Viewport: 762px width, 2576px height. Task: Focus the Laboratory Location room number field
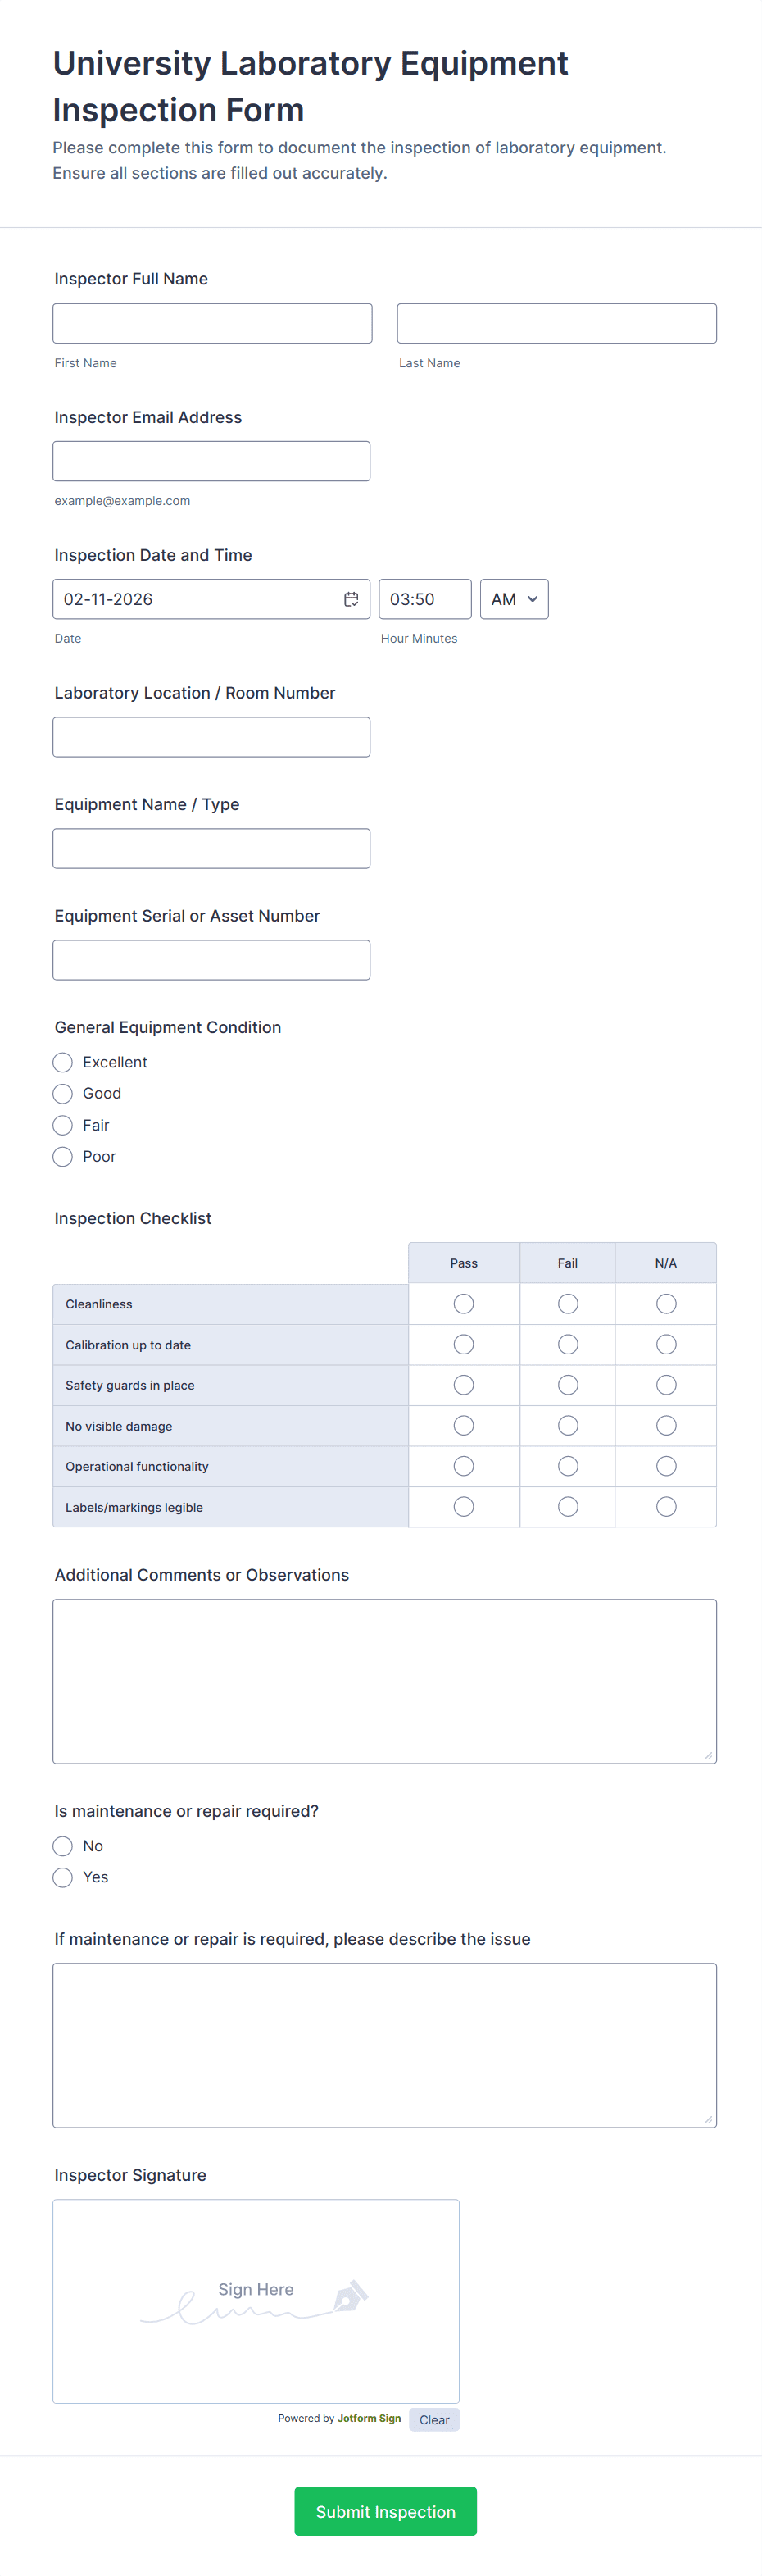click(x=211, y=737)
